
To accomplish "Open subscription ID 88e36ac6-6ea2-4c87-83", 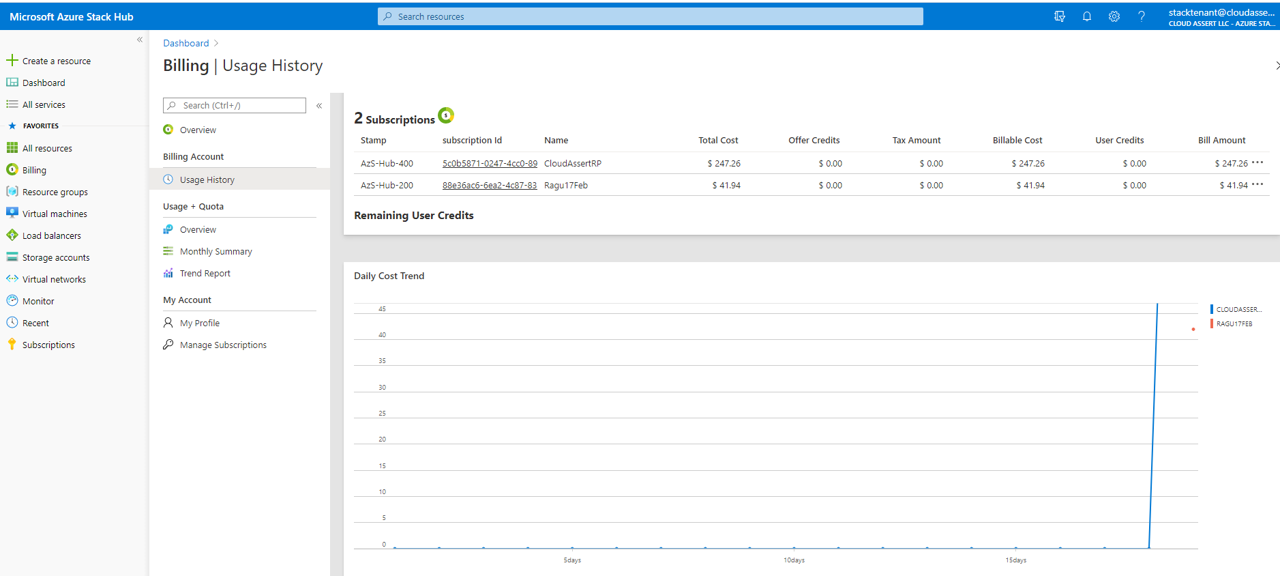I will [490, 185].
